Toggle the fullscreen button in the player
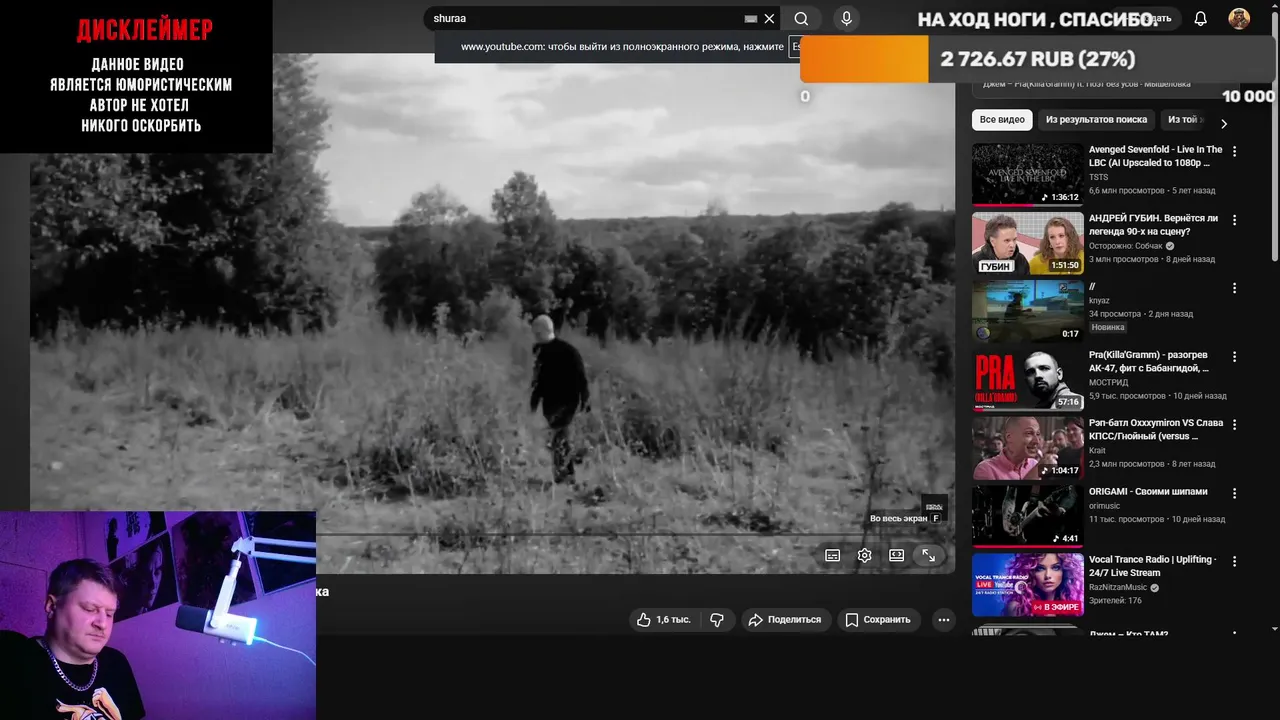The image size is (1280, 720). (x=928, y=555)
